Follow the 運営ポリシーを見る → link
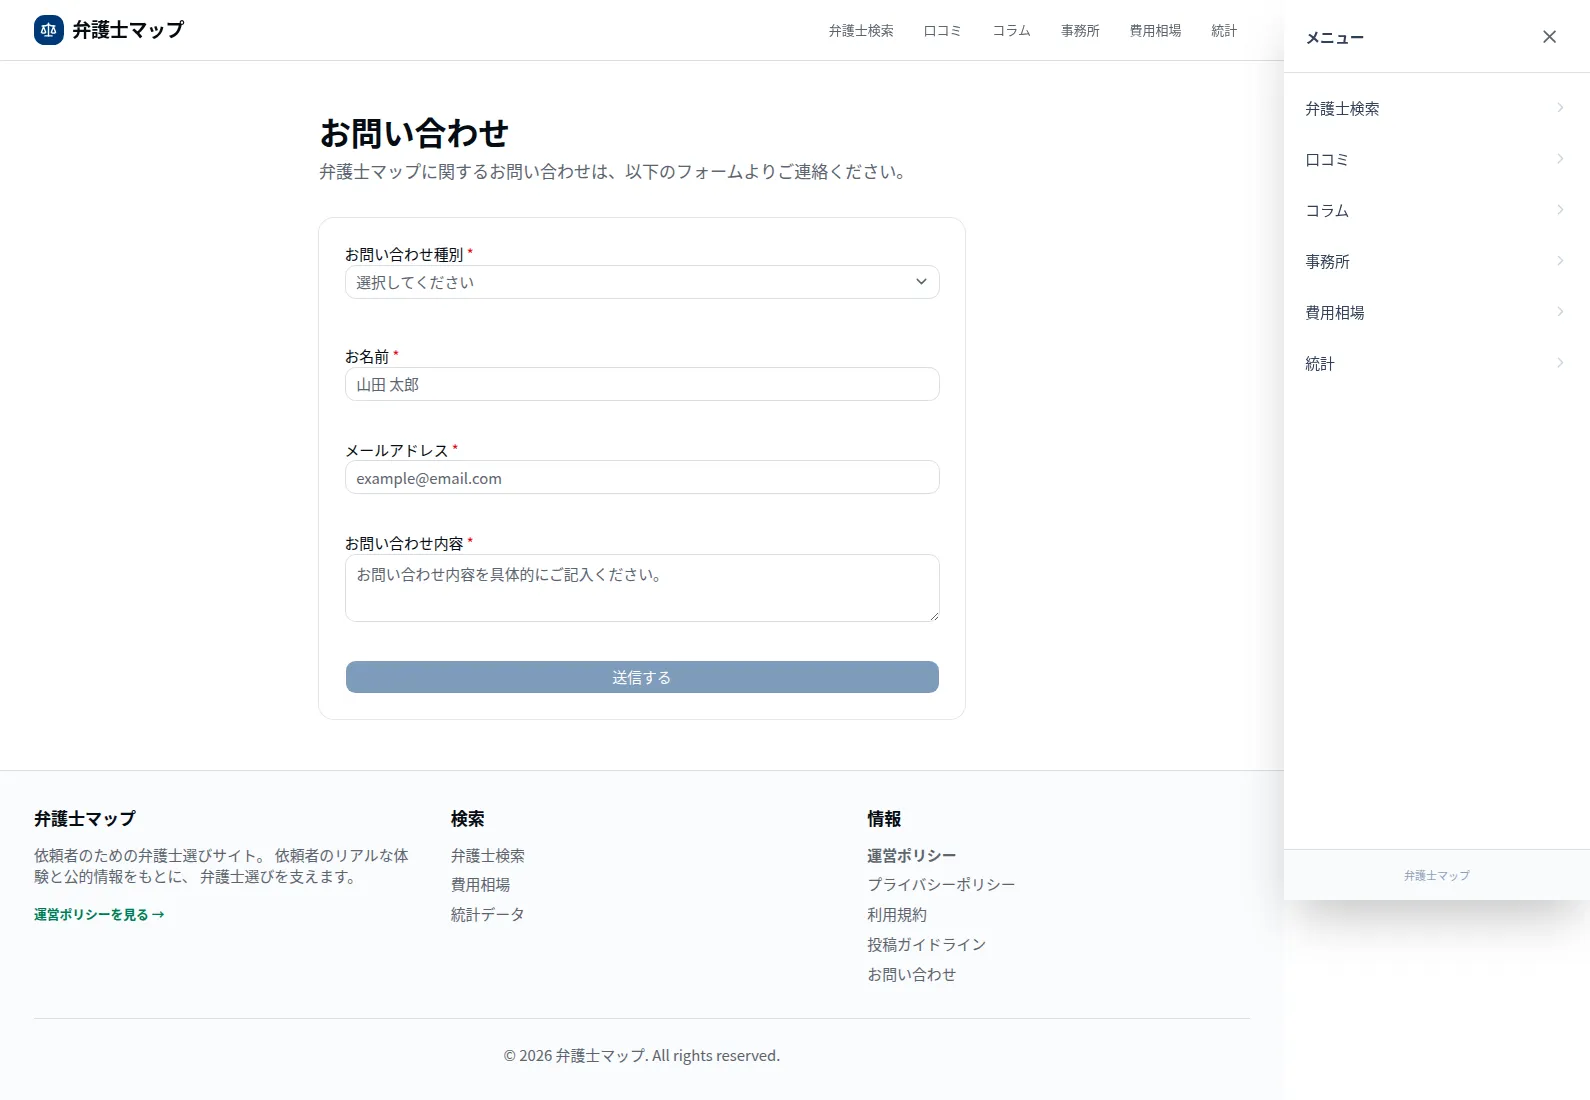This screenshot has height=1100, width=1590. click(99, 914)
